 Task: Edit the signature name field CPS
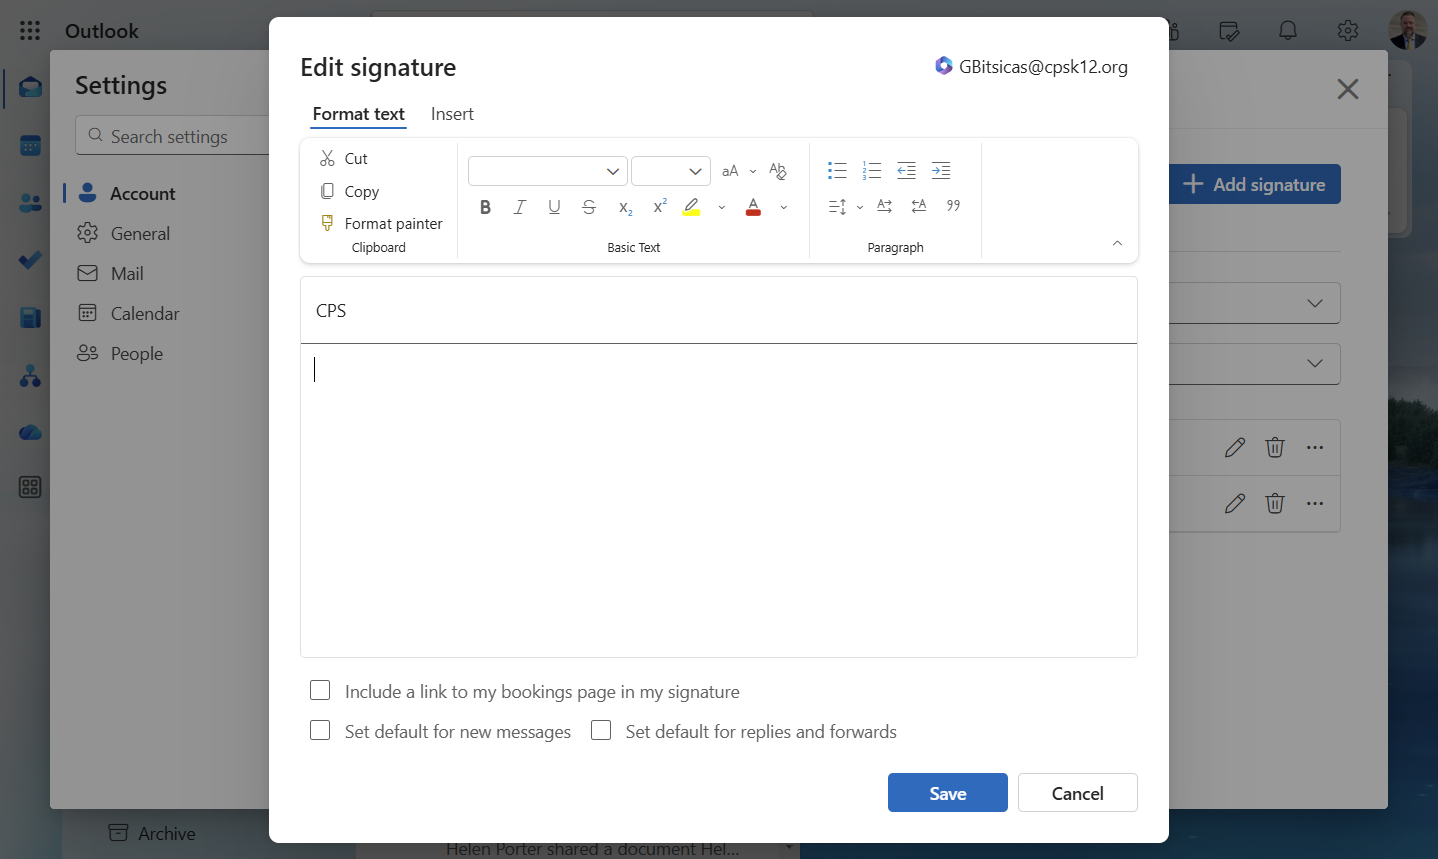tap(718, 311)
